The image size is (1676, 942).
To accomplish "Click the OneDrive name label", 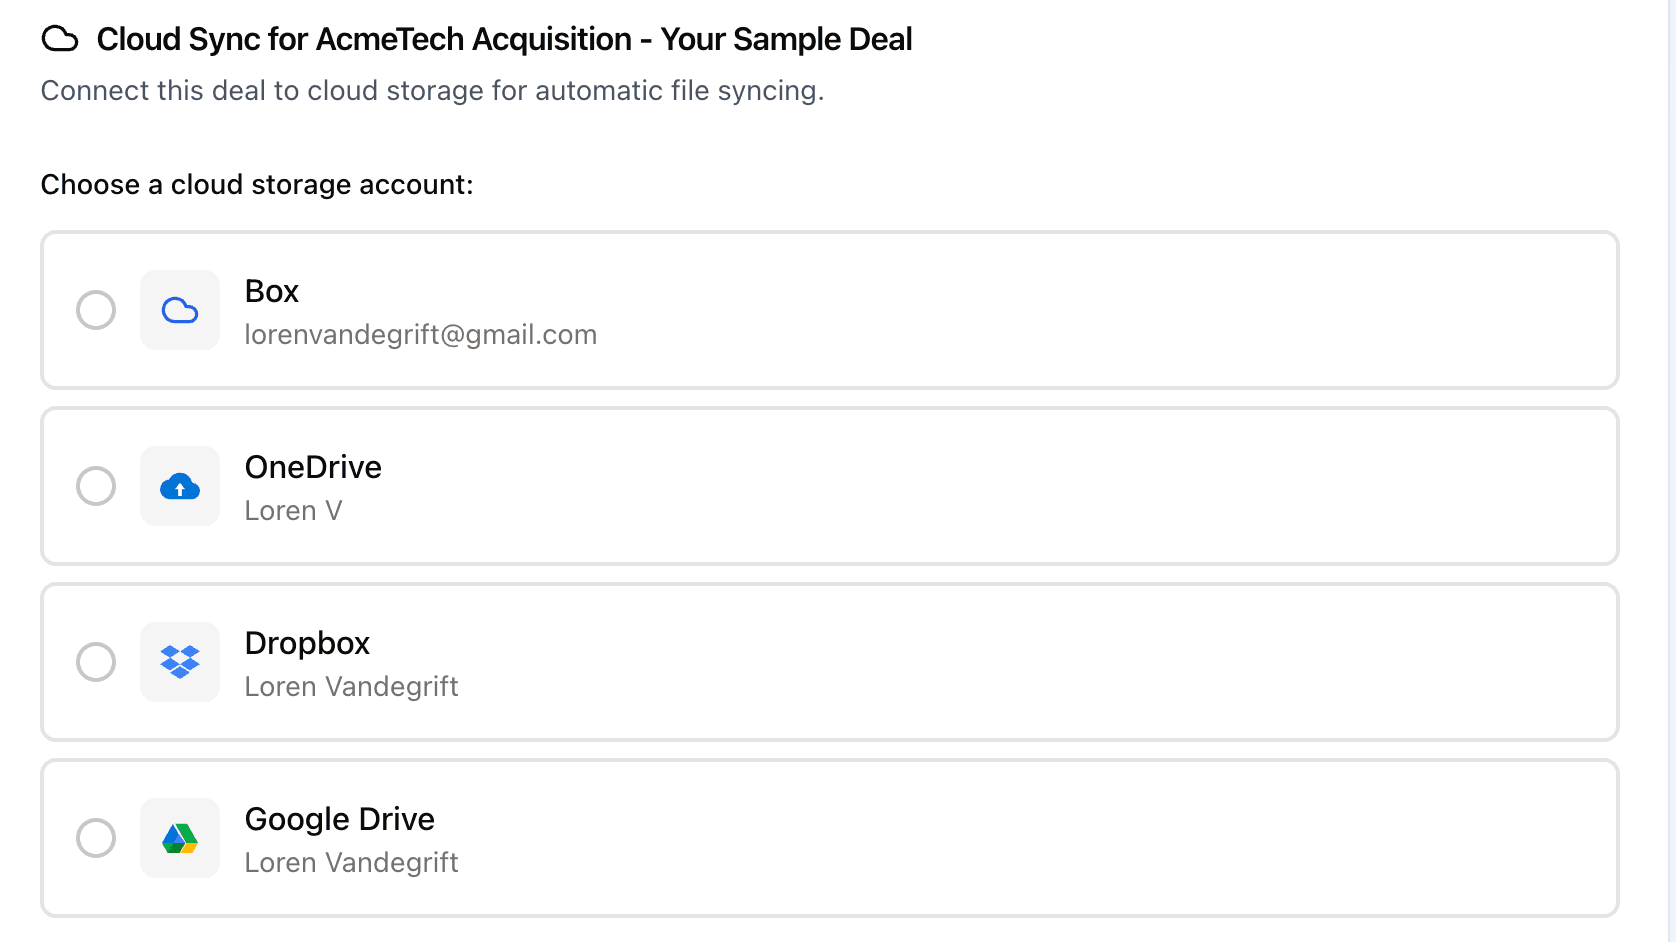I will pos(313,467).
